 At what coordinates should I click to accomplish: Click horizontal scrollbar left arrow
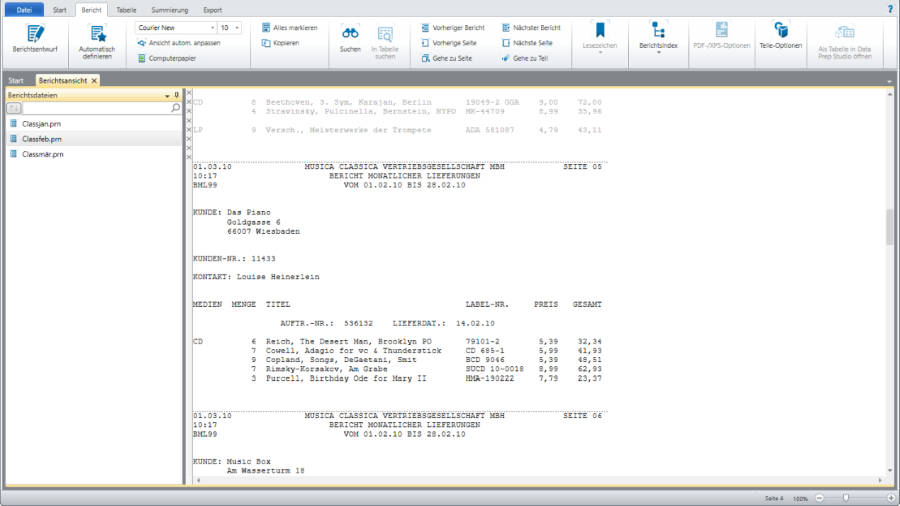199,480
